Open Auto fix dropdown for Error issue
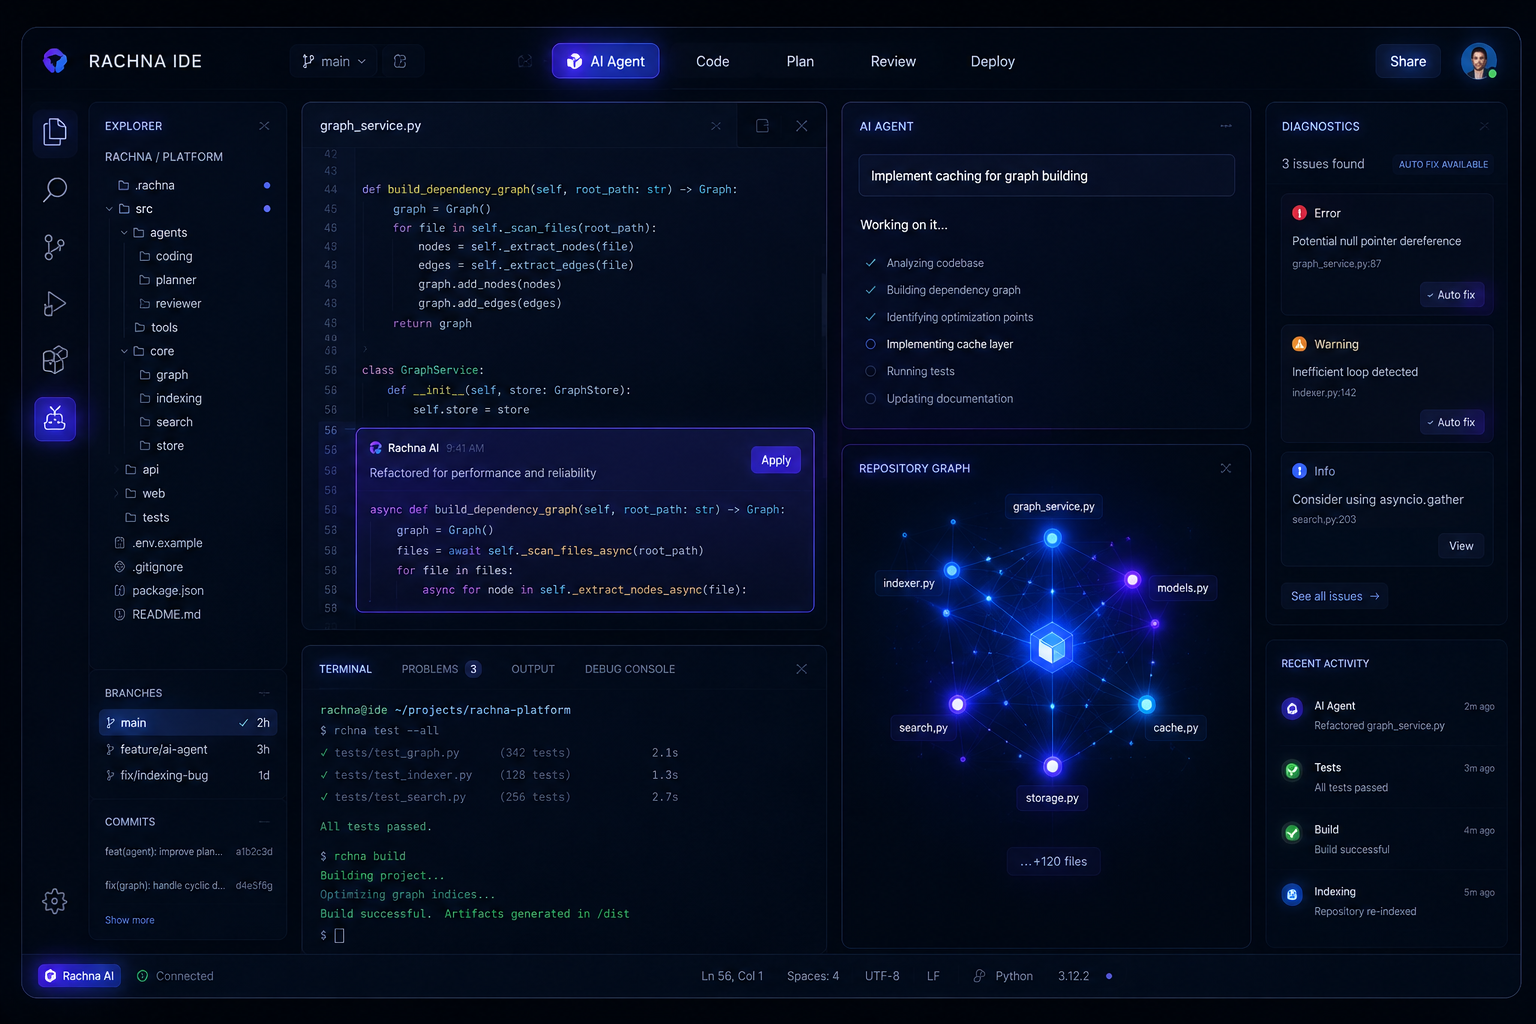 (1451, 295)
